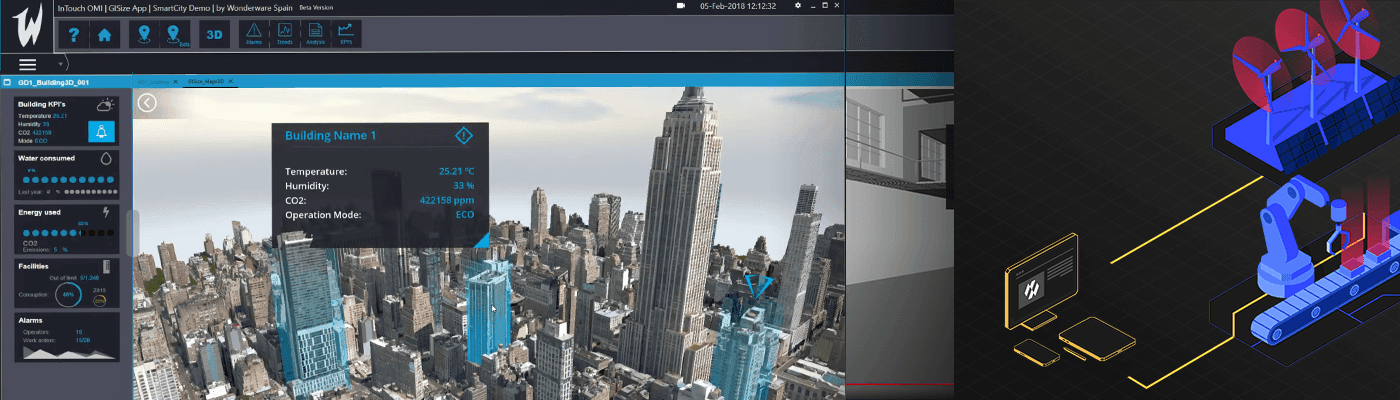Close the GISize_Maps3D tab
This screenshot has height=400, width=1400.
(x=229, y=81)
